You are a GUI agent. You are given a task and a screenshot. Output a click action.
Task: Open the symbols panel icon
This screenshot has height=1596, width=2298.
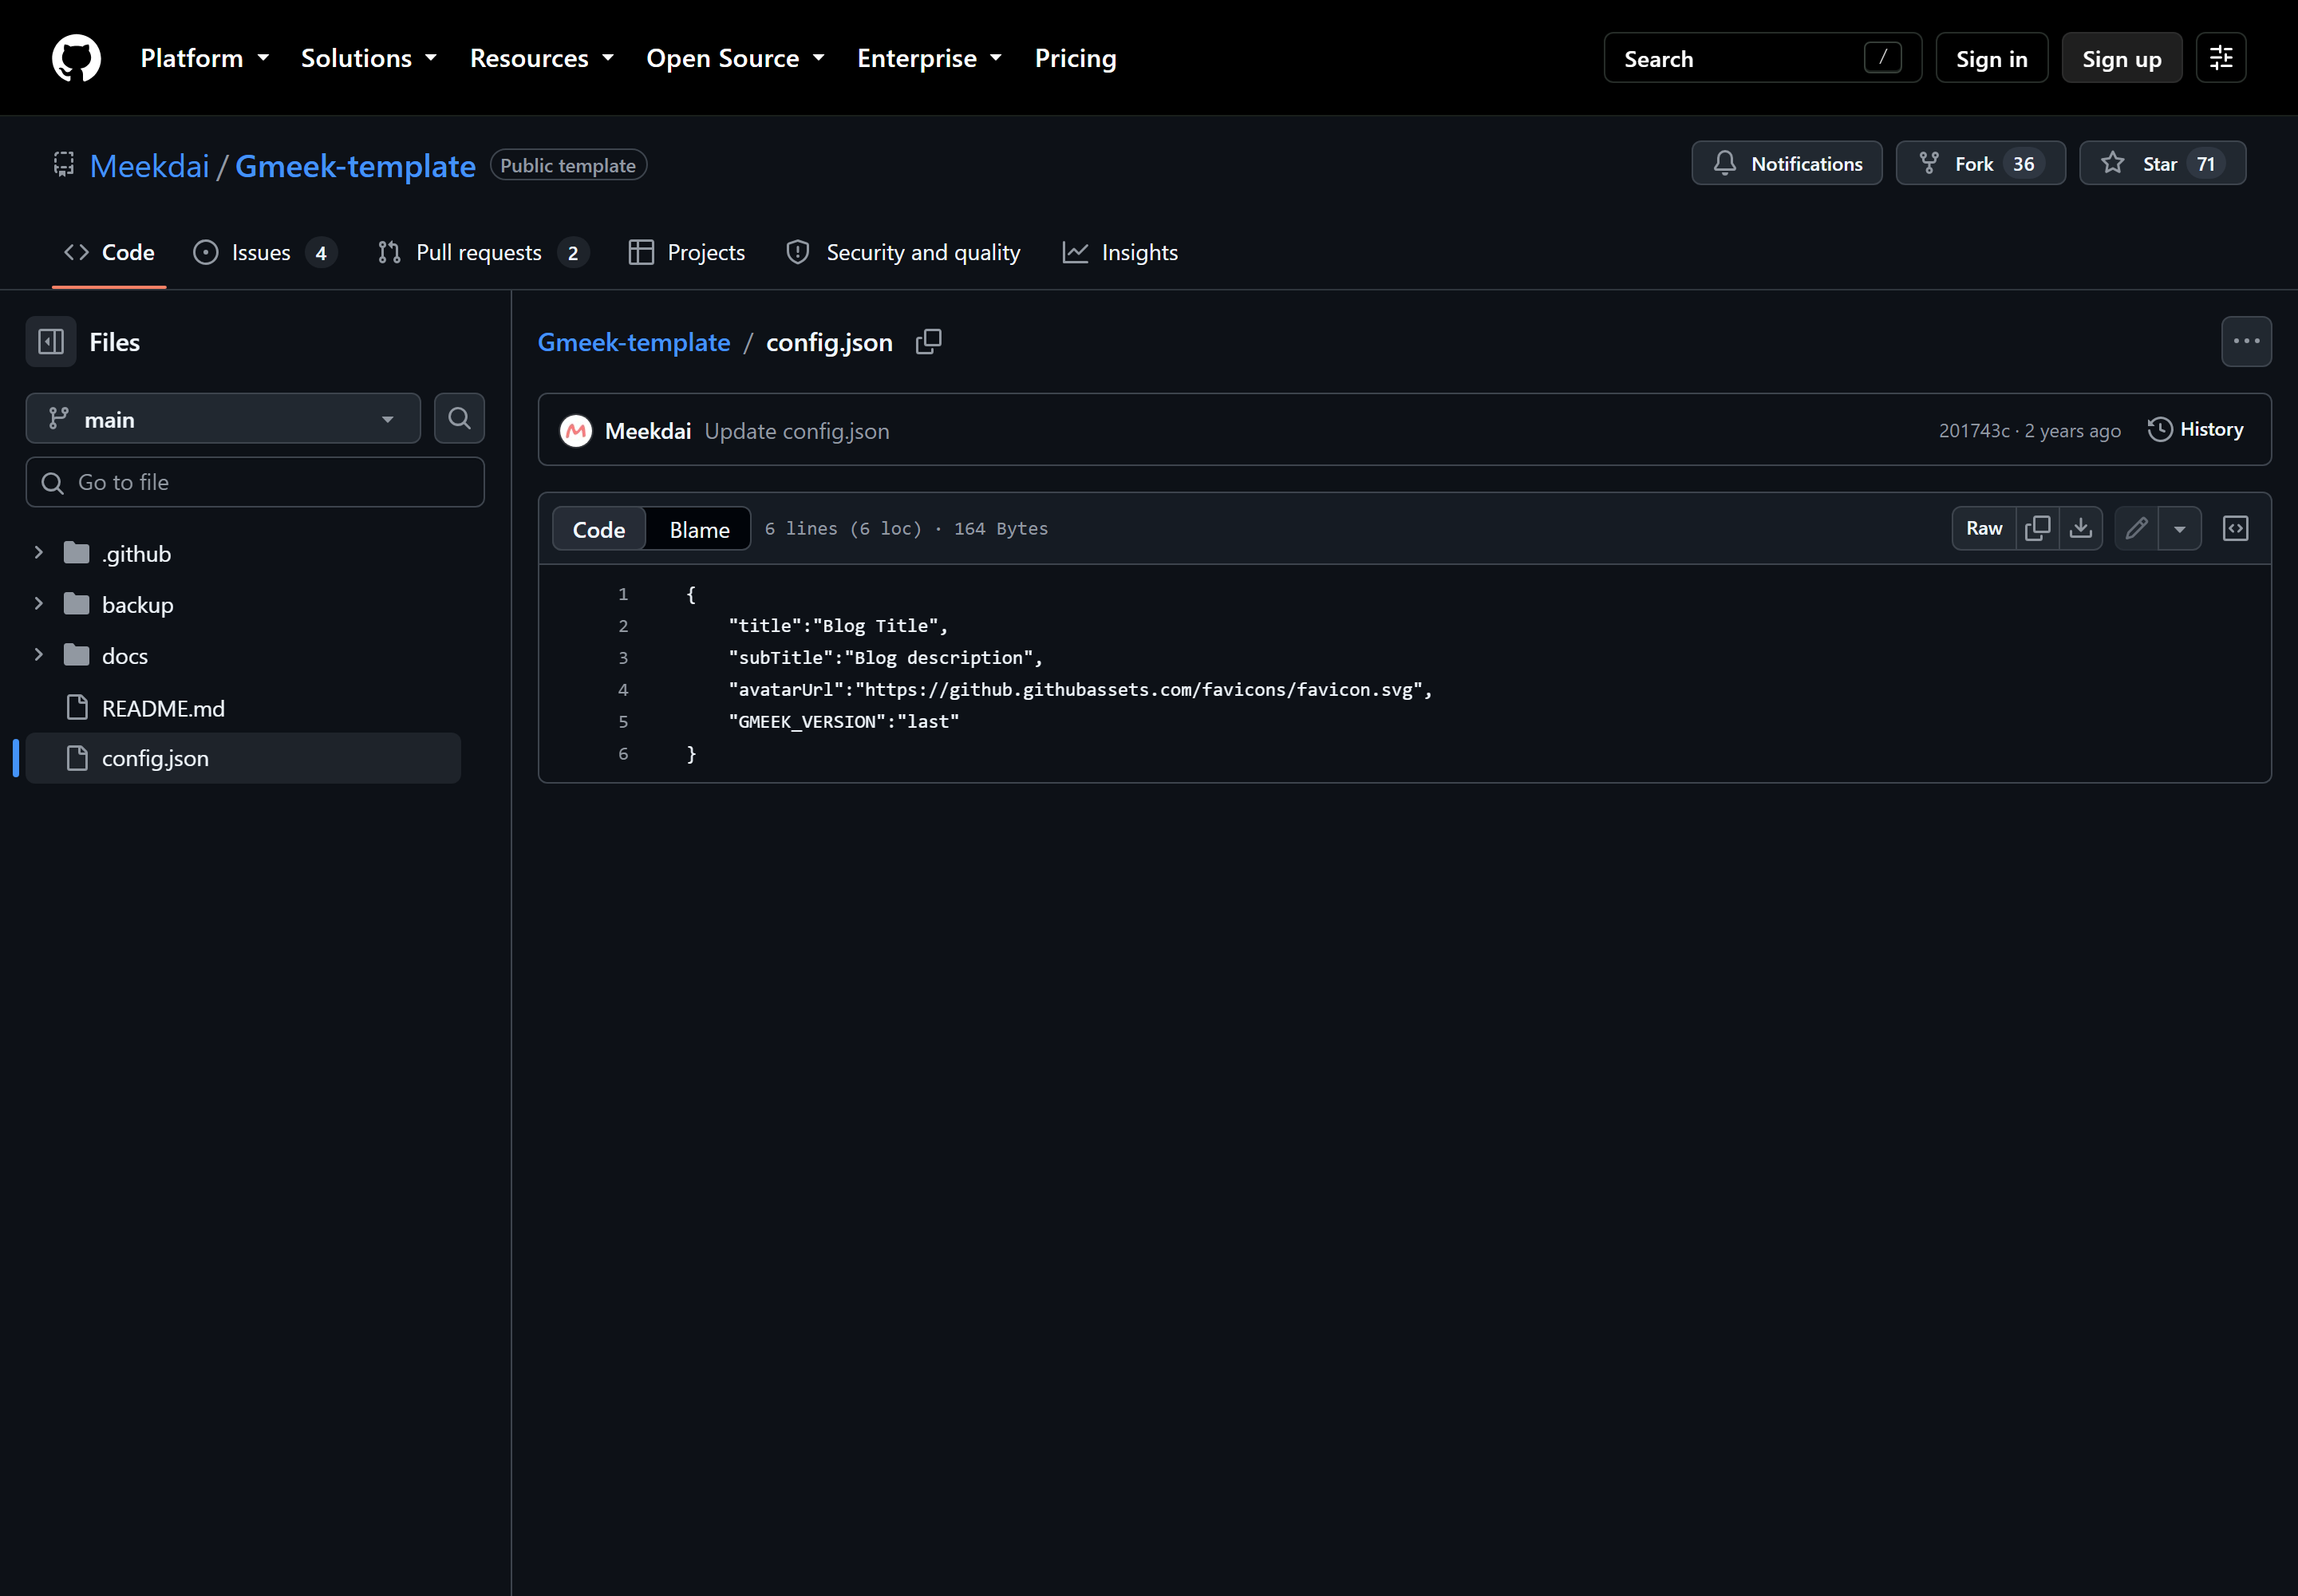tap(2235, 528)
